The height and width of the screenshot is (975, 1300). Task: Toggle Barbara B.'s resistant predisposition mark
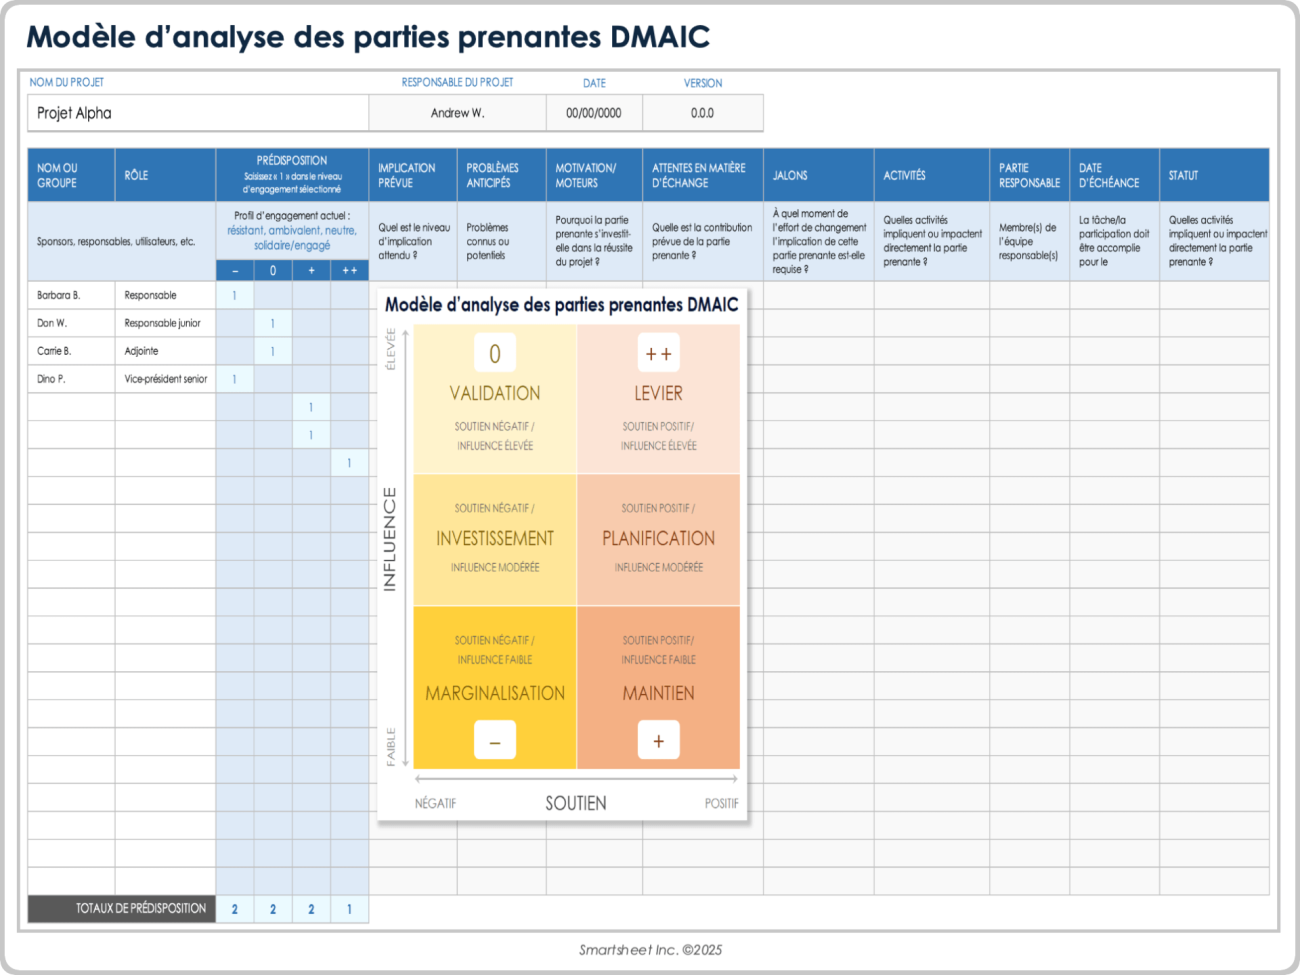click(235, 295)
